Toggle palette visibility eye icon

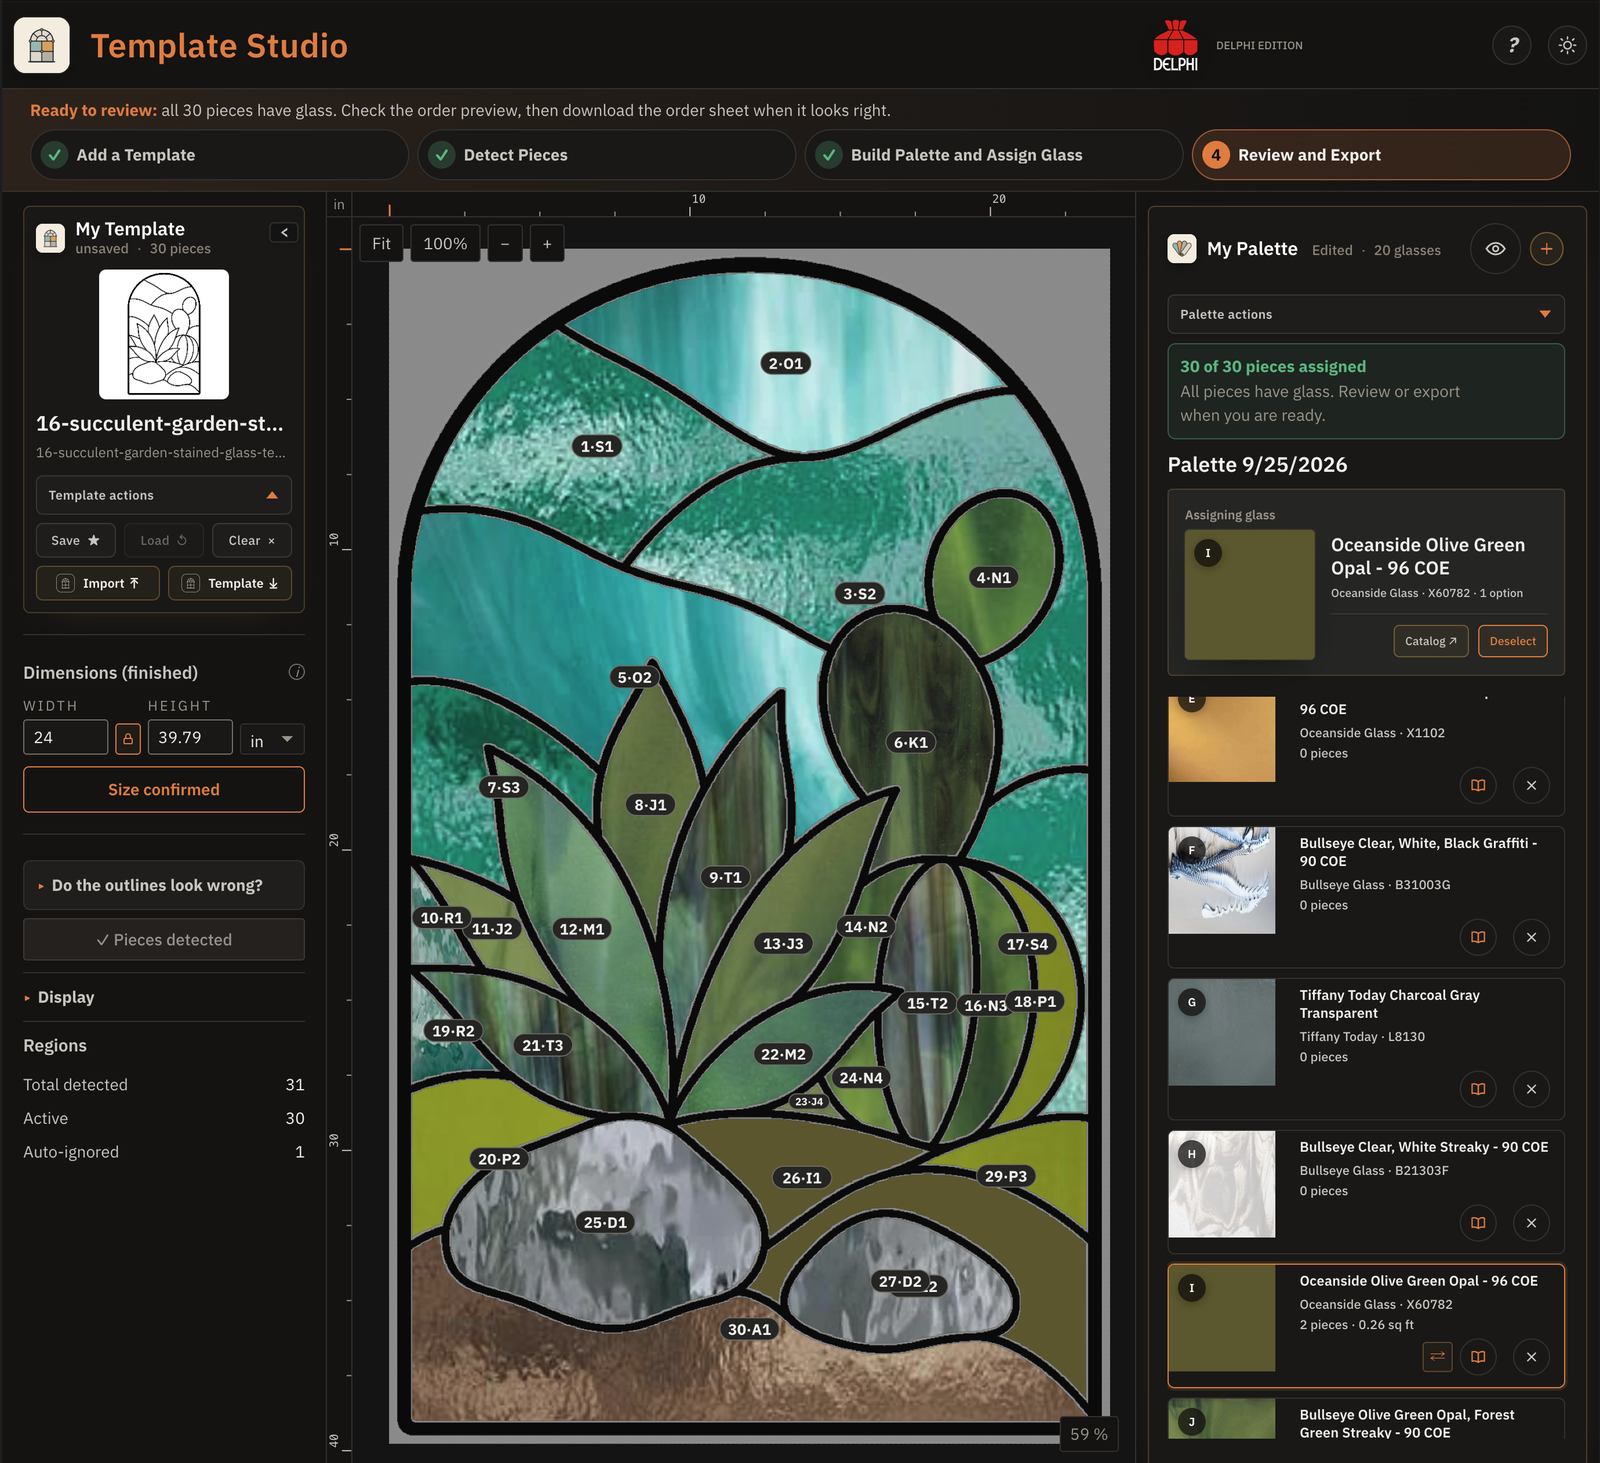[1495, 249]
